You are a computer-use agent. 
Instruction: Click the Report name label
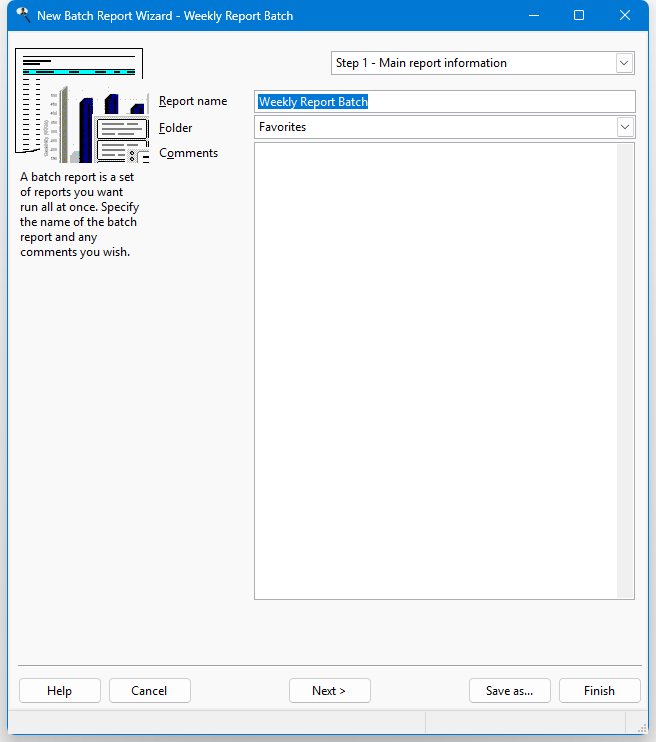pyautogui.click(x=193, y=101)
